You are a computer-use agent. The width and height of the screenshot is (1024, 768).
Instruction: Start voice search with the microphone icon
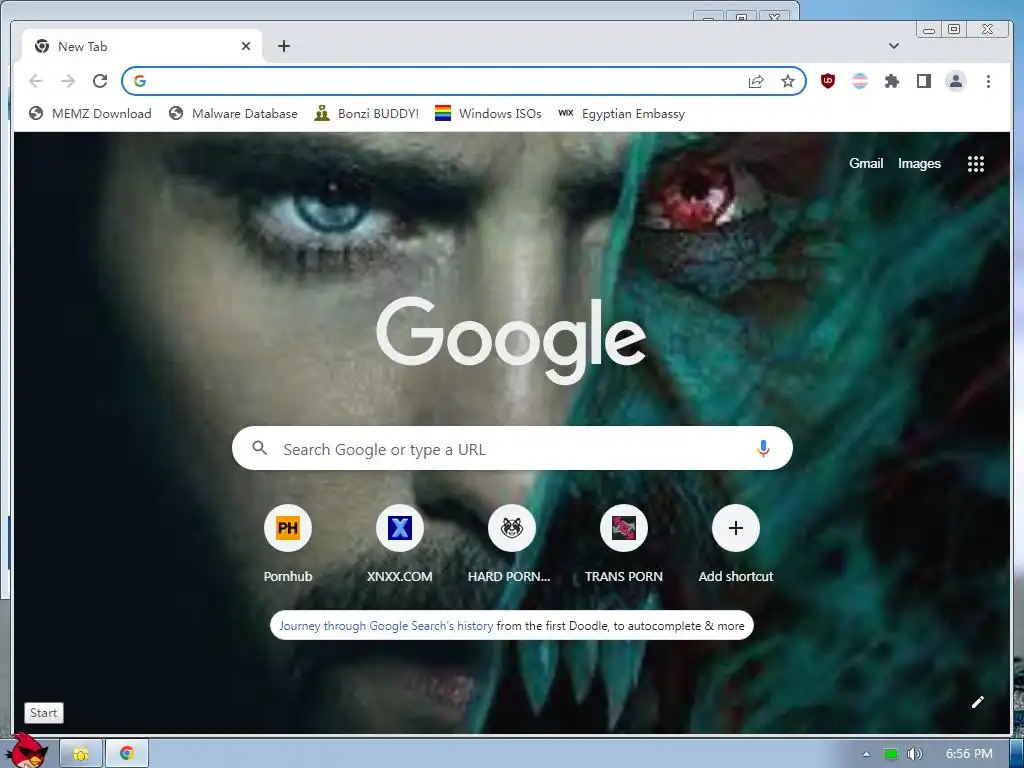[763, 449]
